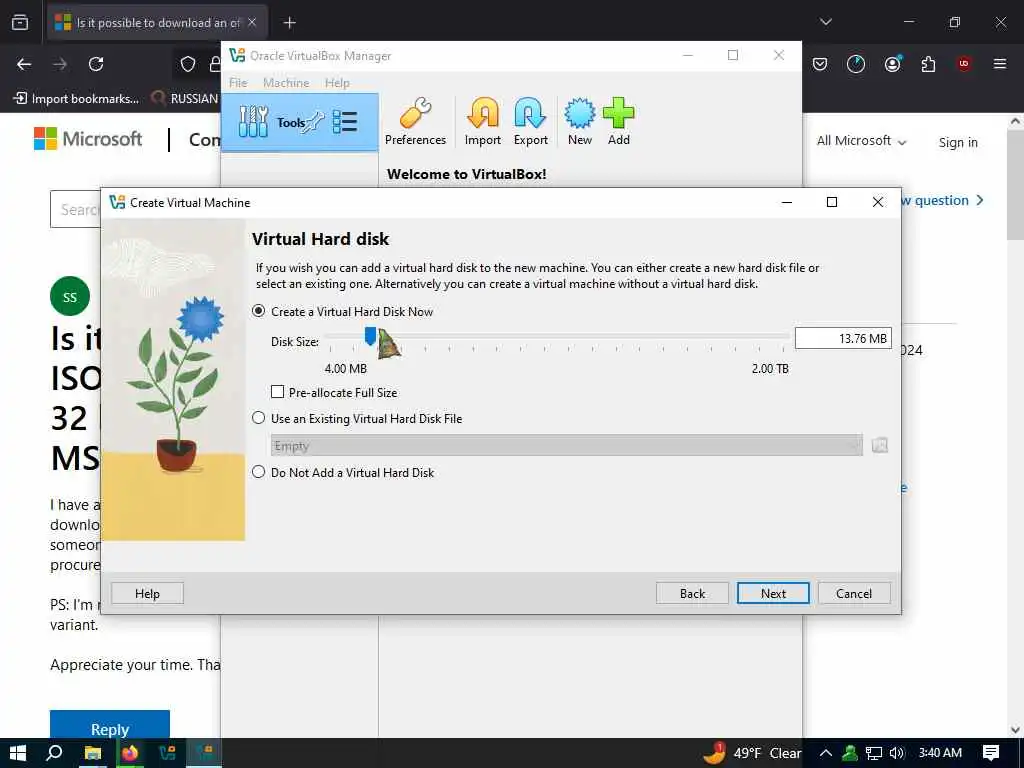This screenshot has height=768, width=1024.
Task: Click the Firefox recent browsing icon
Action: [20, 23]
